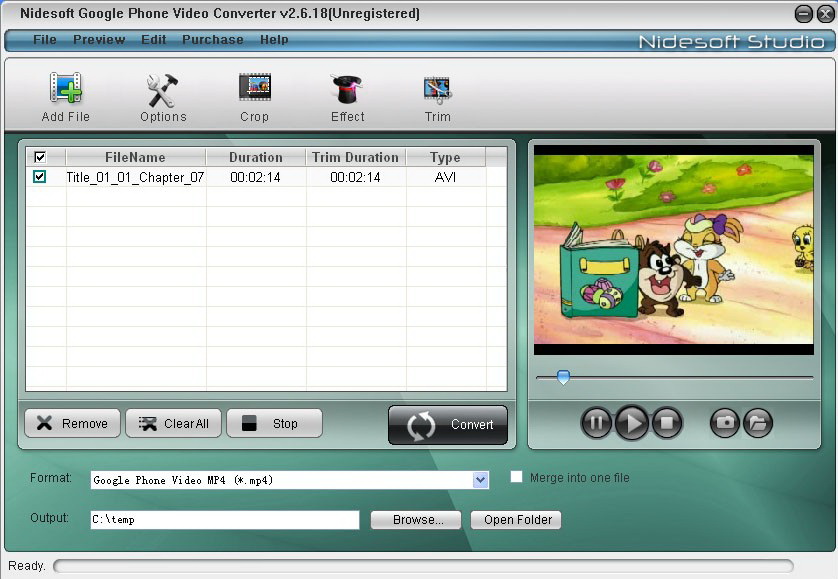Click the FileName column header
The height and width of the screenshot is (579, 838).
click(136, 157)
